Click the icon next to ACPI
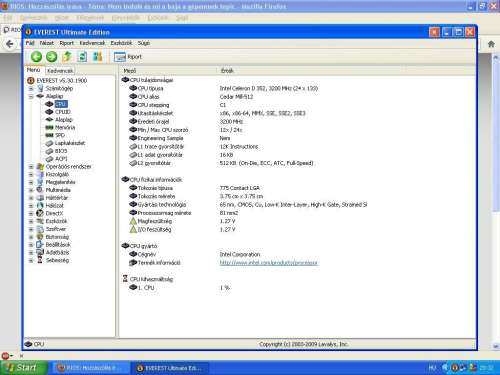Screen dimensions: 500x375 click(49, 159)
